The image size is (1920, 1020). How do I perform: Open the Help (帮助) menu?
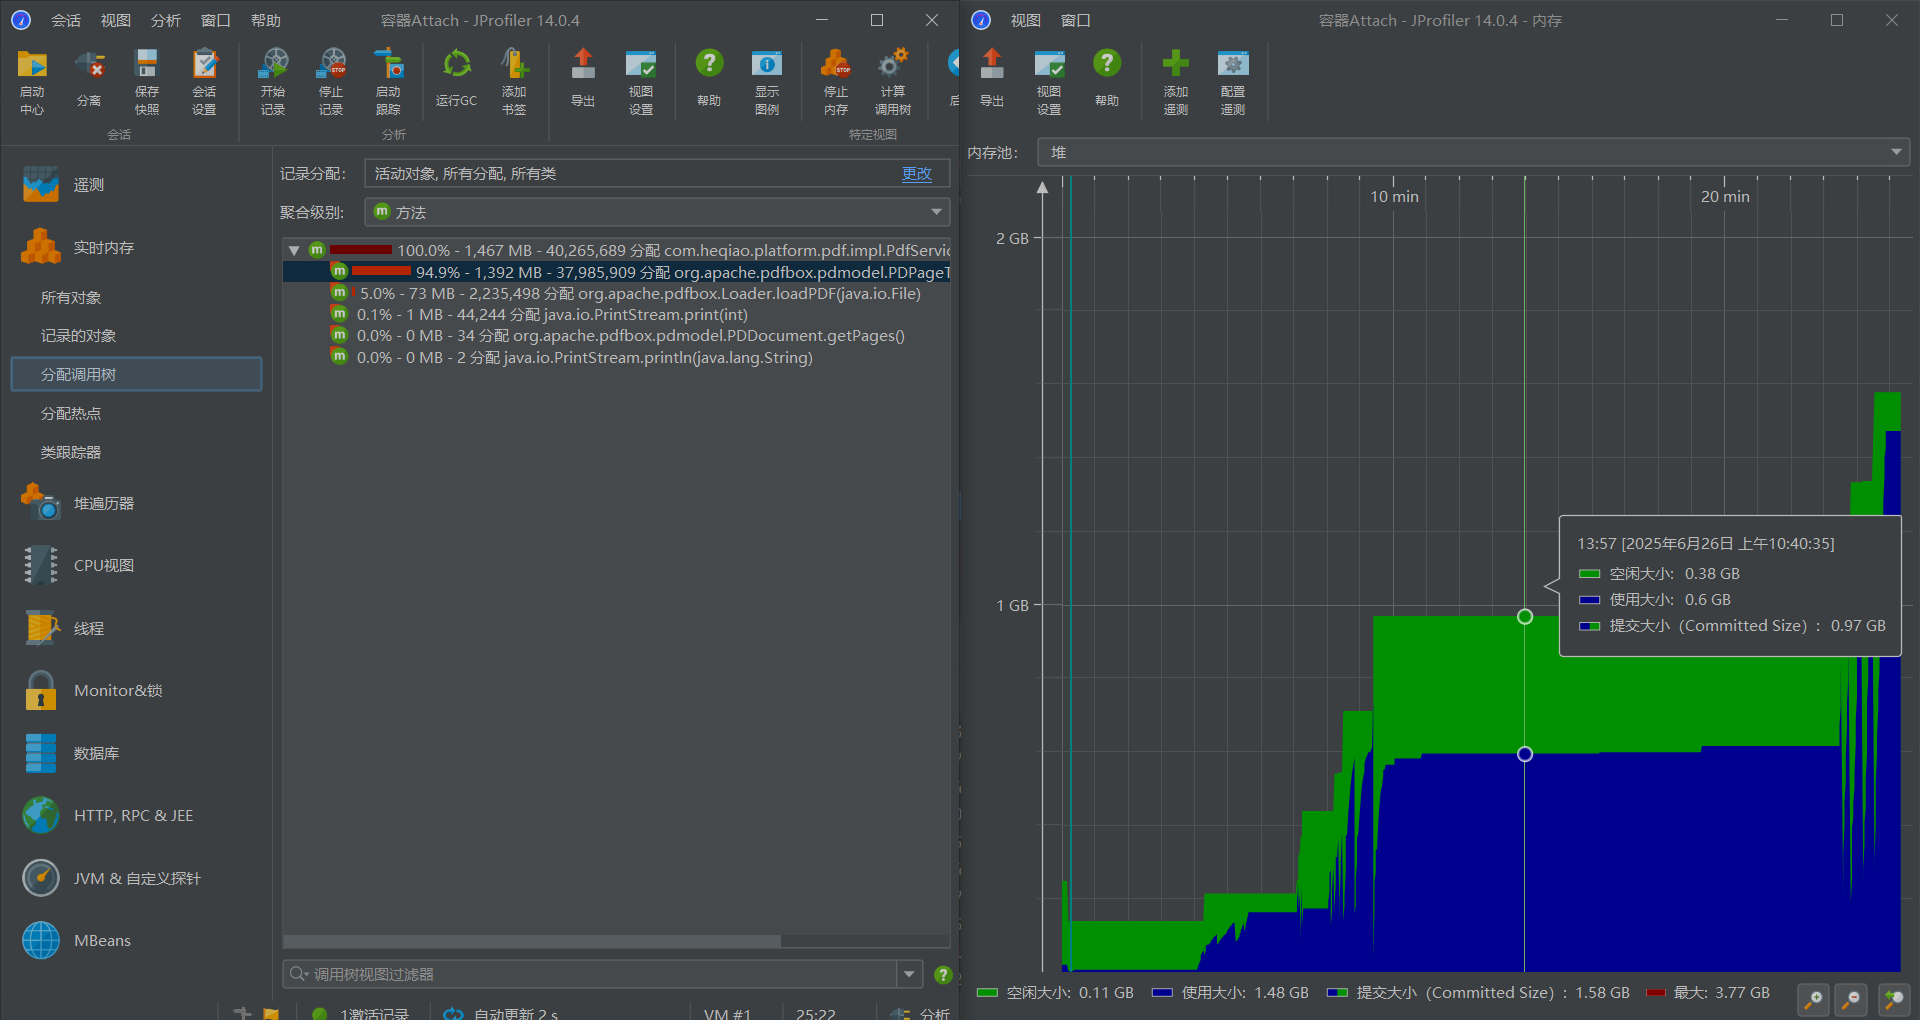tap(266, 20)
